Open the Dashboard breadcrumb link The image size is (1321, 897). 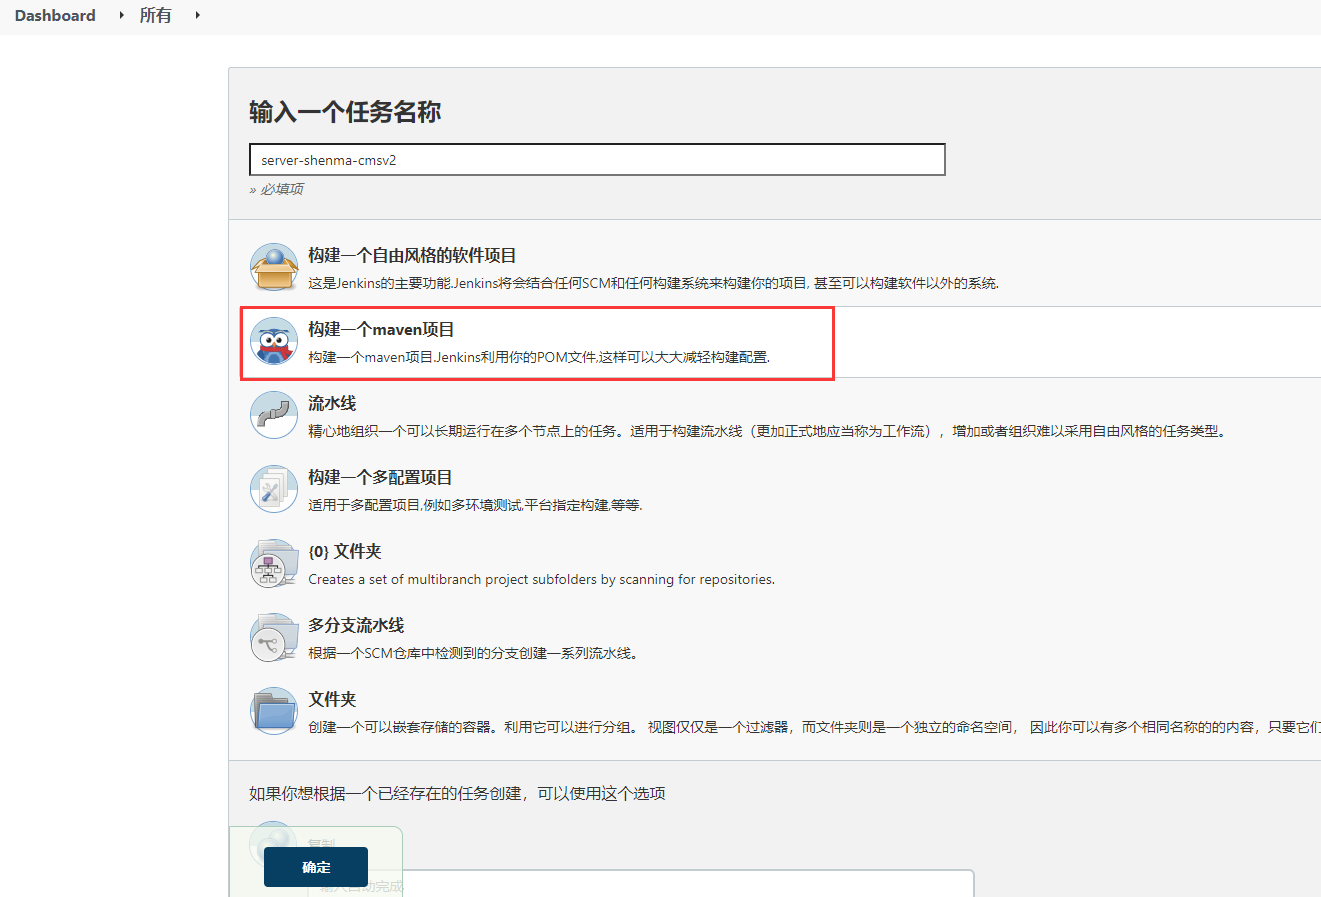pyautogui.click(x=55, y=15)
